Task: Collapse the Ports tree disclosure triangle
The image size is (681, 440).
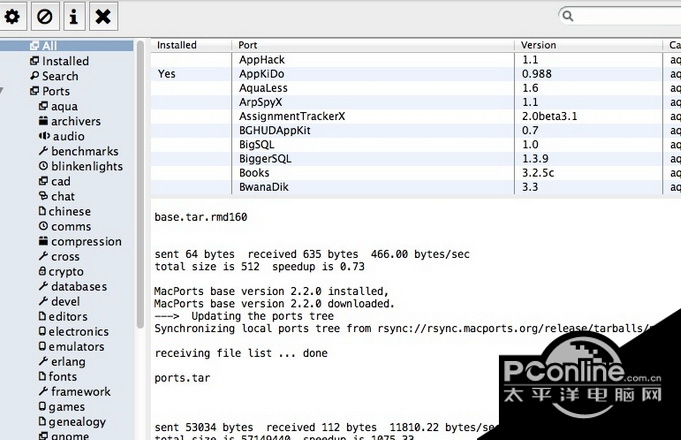Action: click(x=2, y=90)
